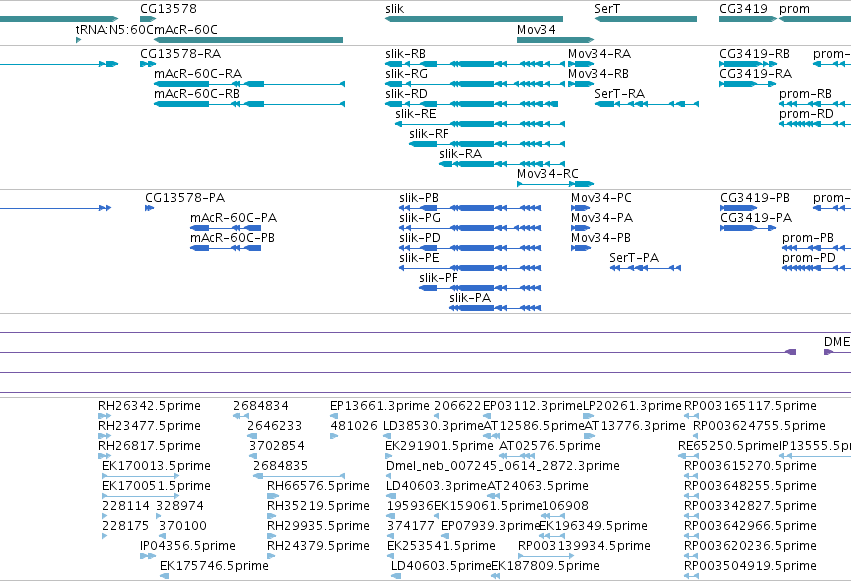
Task: Select protein CG13578-PA
Action: point(149,208)
